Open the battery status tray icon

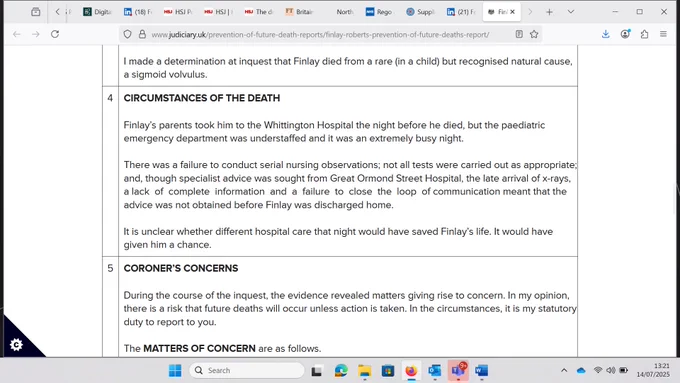click(624, 370)
